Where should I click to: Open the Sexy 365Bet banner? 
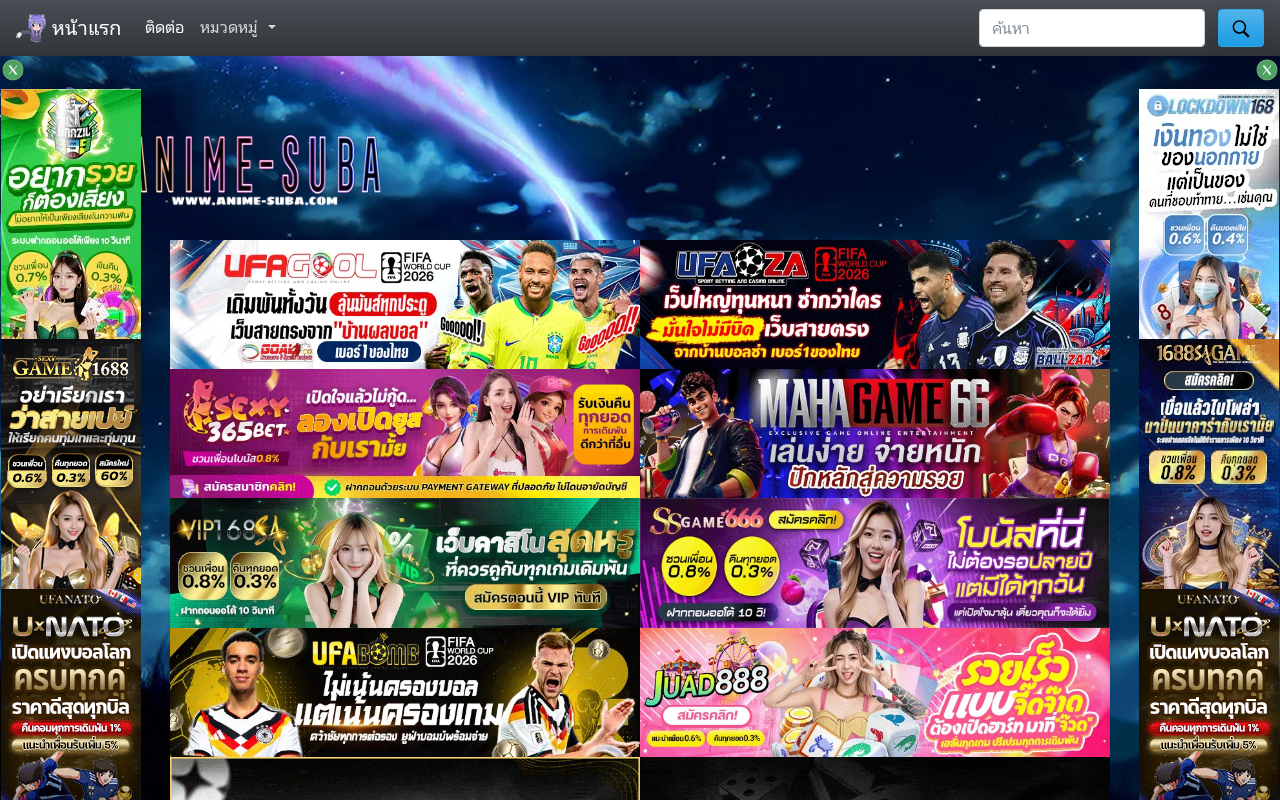point(405,433)
